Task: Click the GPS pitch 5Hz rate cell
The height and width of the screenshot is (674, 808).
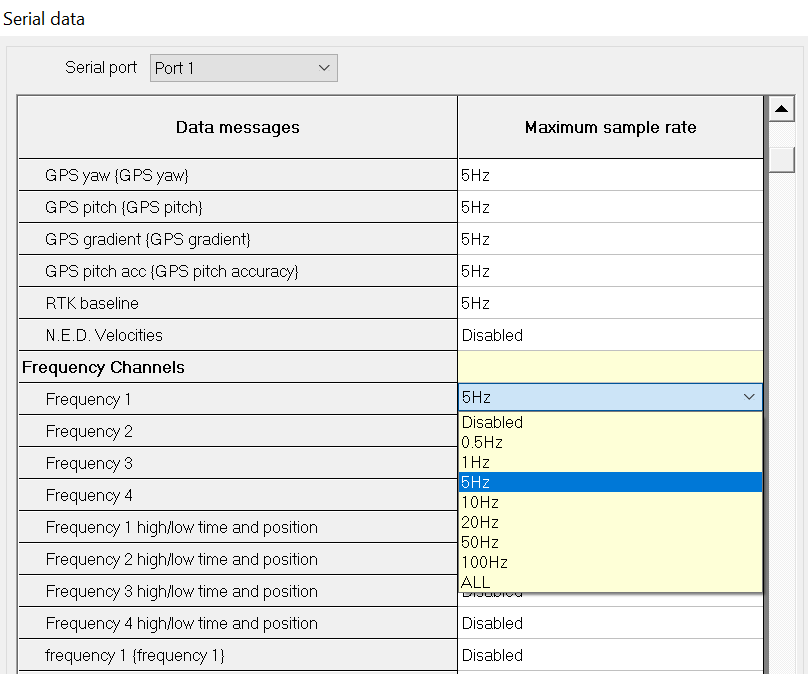Action: coord(610,207)
